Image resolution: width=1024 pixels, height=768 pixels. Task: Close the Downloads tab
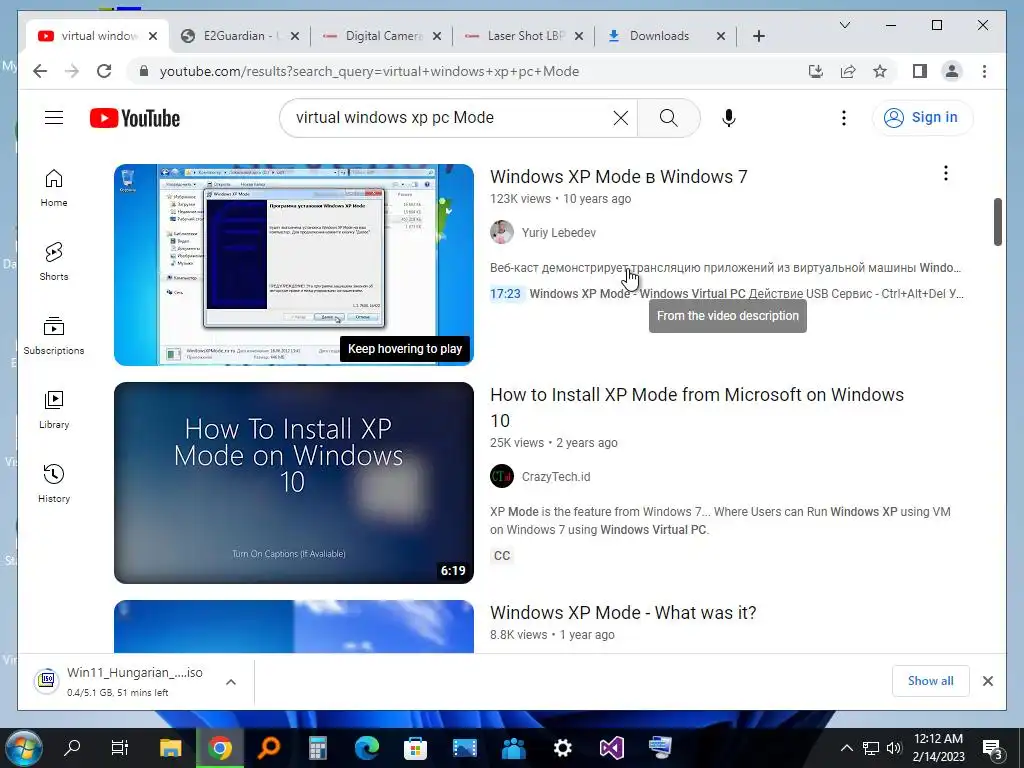coord(721,36)
